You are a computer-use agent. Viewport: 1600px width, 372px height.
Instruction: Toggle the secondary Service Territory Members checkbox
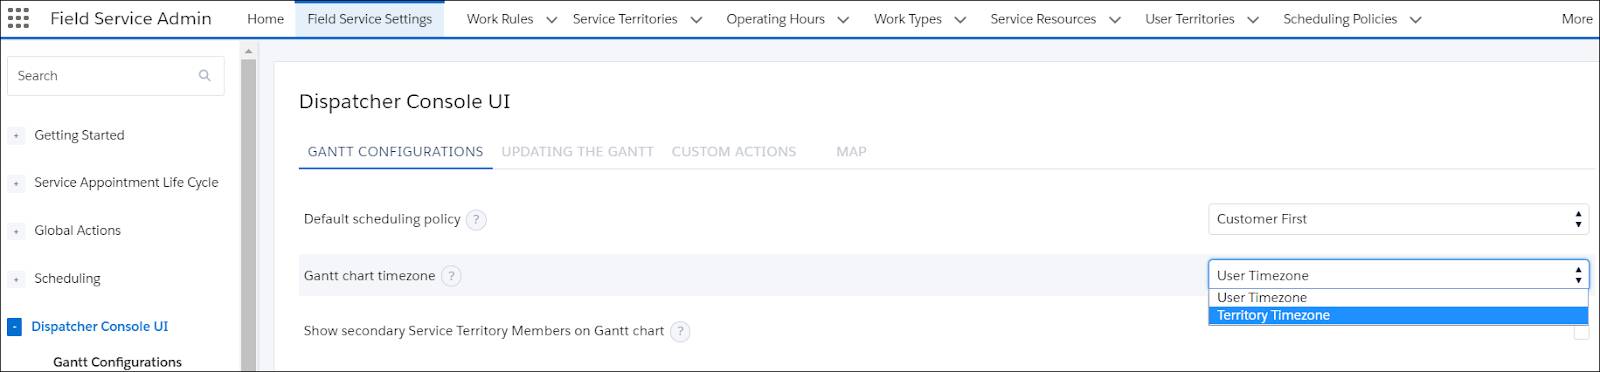(x=1581, y=332)
